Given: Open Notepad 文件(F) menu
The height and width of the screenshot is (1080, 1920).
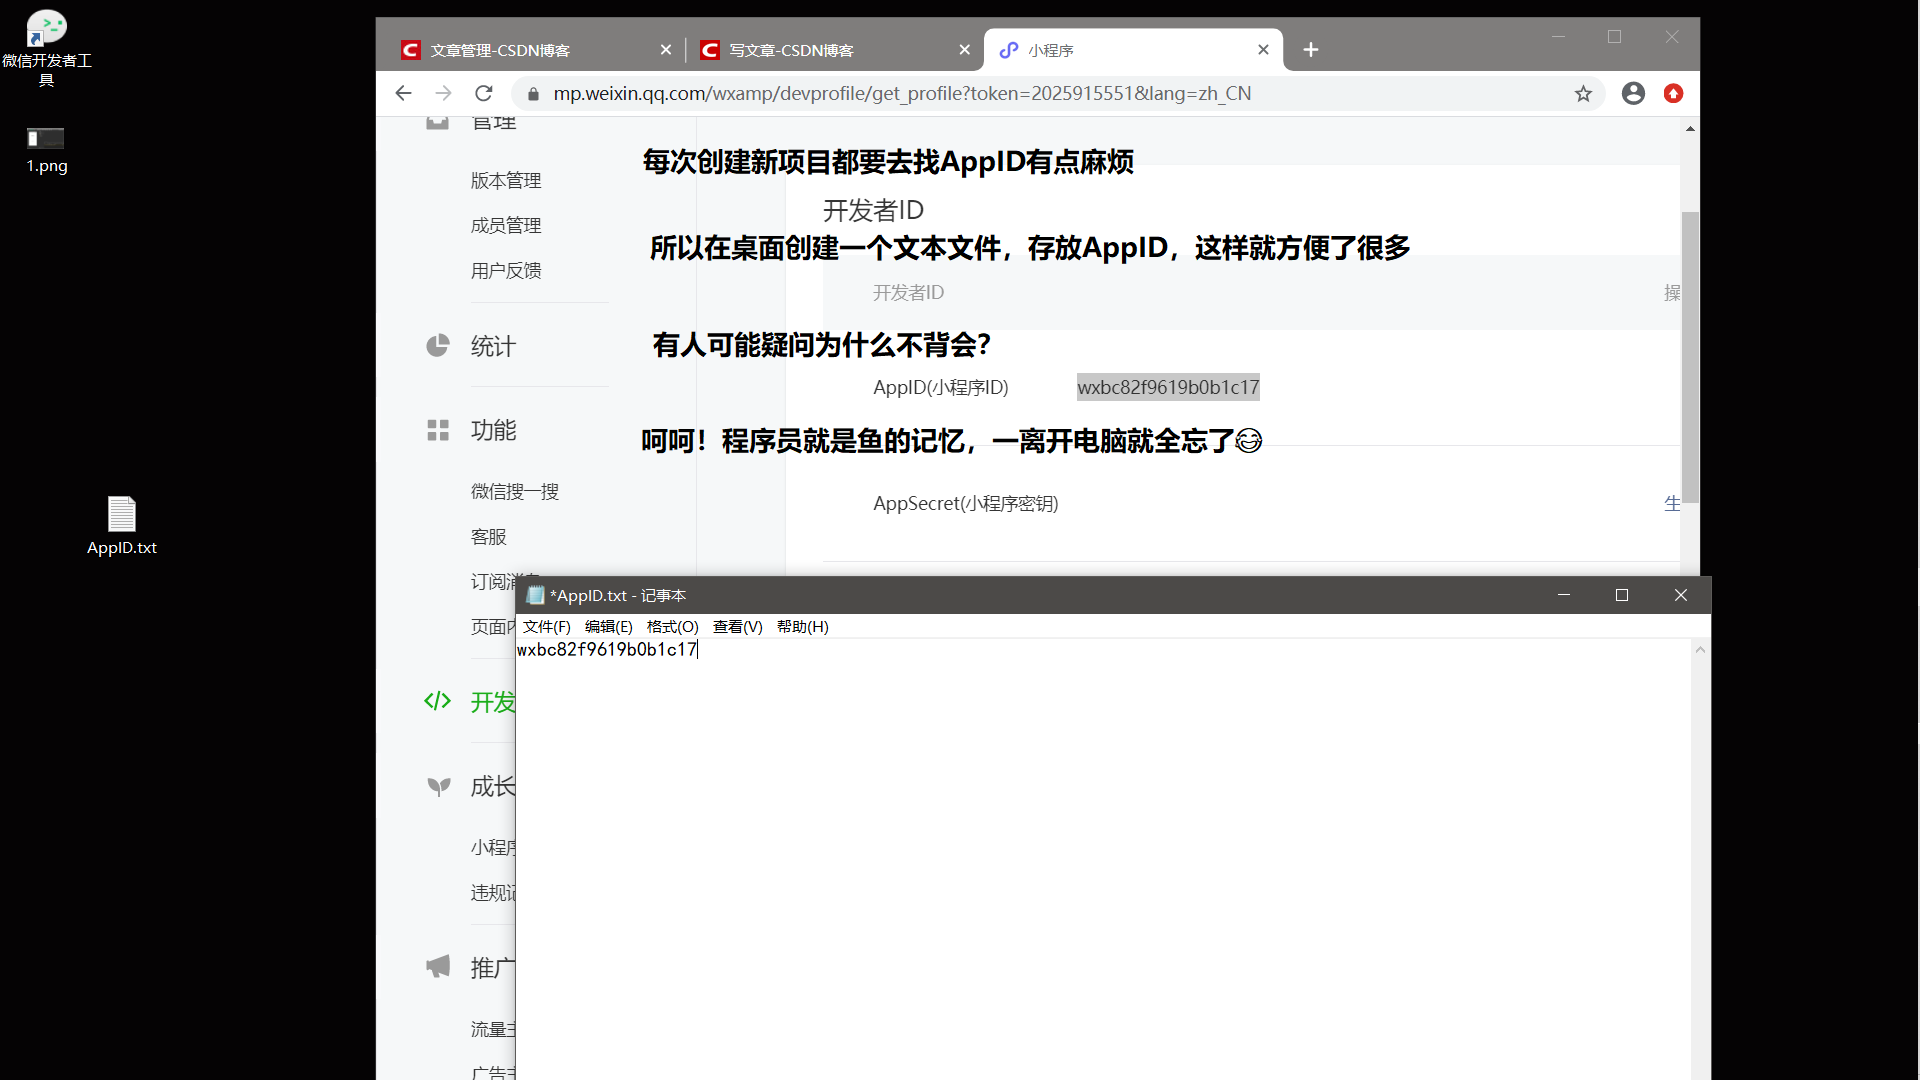Looking at the screenshot, I should pyautogui.click(x=546, y=627).
